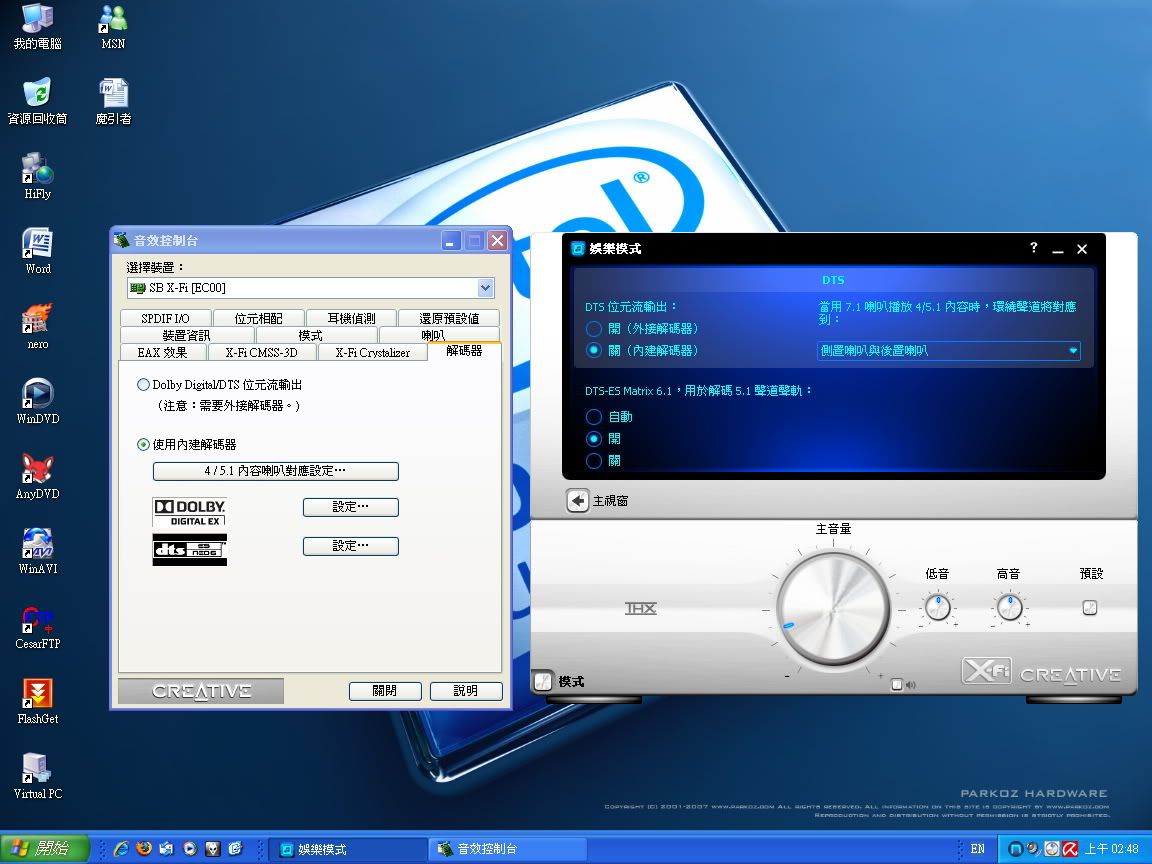Toggle the 預設 preset checkbox

tap(1090, 608)
